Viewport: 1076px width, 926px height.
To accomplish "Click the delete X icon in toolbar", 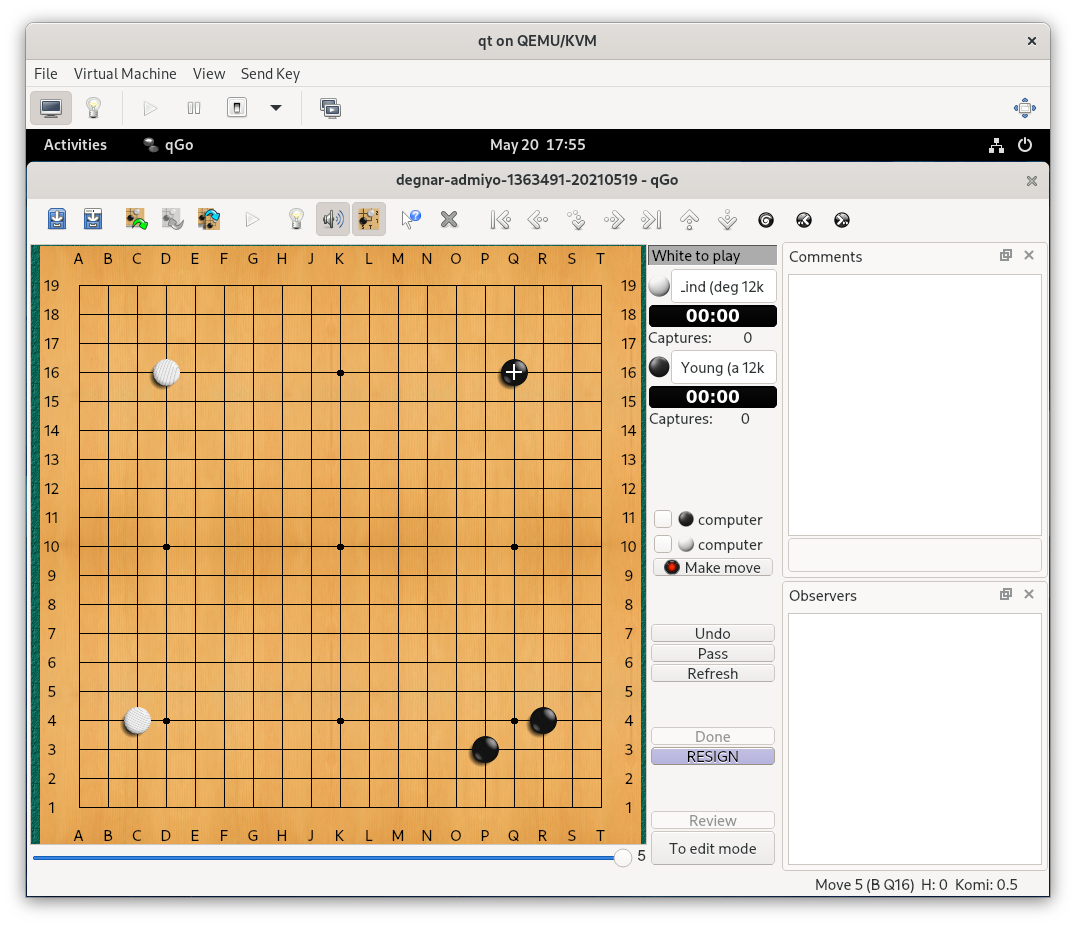I will coord(449,219).
